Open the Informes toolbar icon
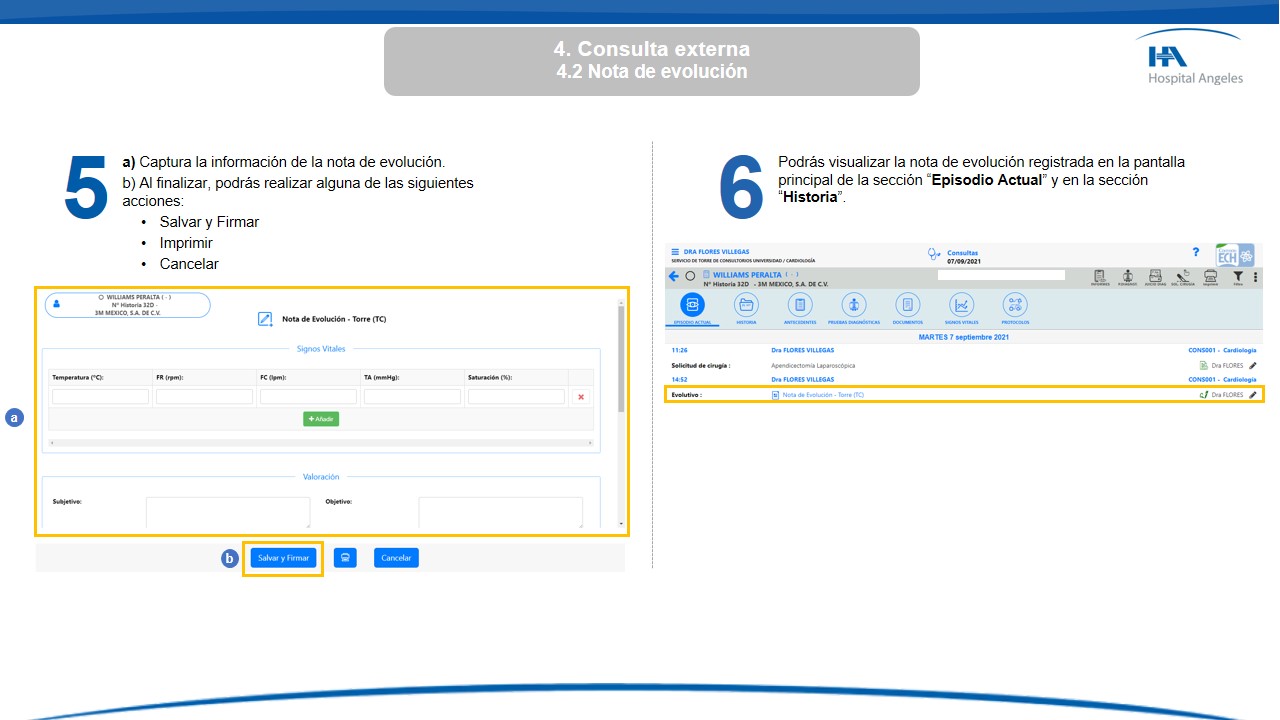Viewport: 1280px width, 720px height. (x=1100, y=277)
